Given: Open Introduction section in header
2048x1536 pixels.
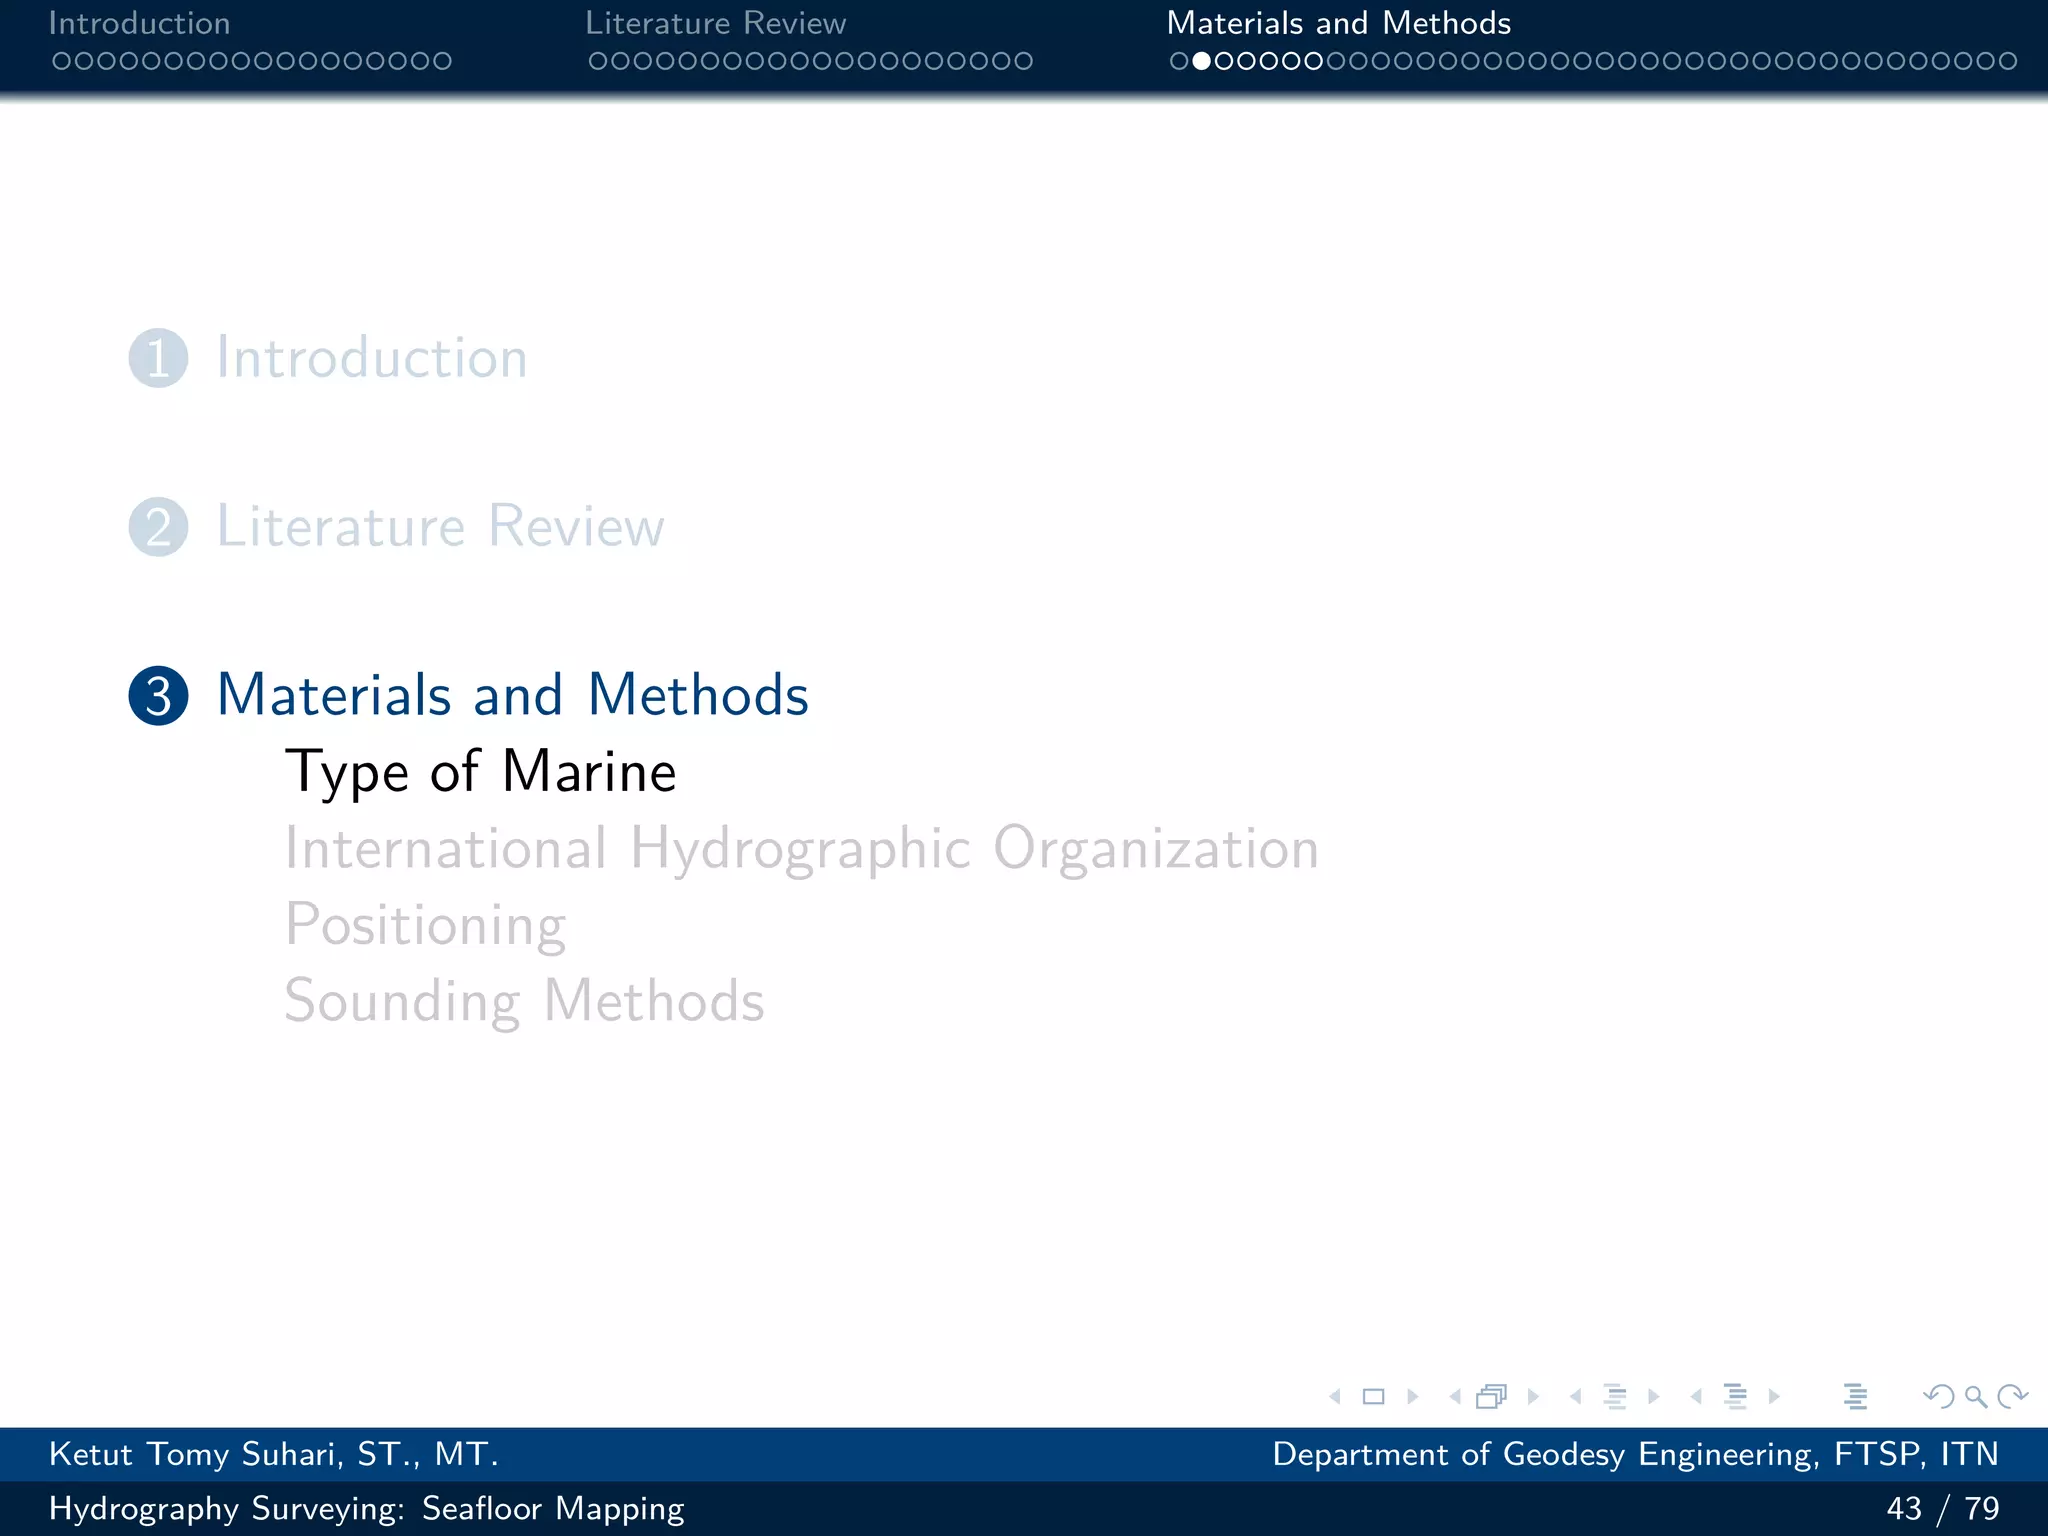Looking at the screenshot, I should (139, 23).
